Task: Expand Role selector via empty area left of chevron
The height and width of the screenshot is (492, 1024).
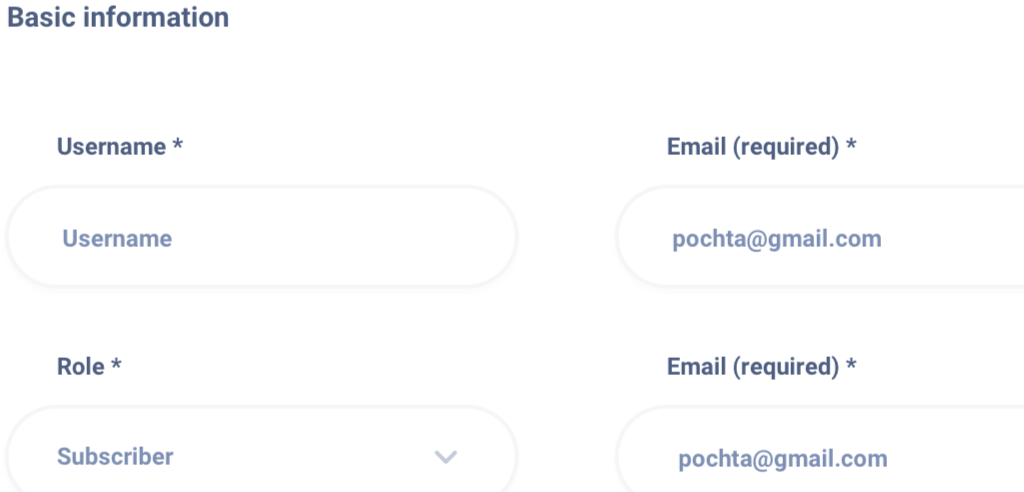Action: 300,457
